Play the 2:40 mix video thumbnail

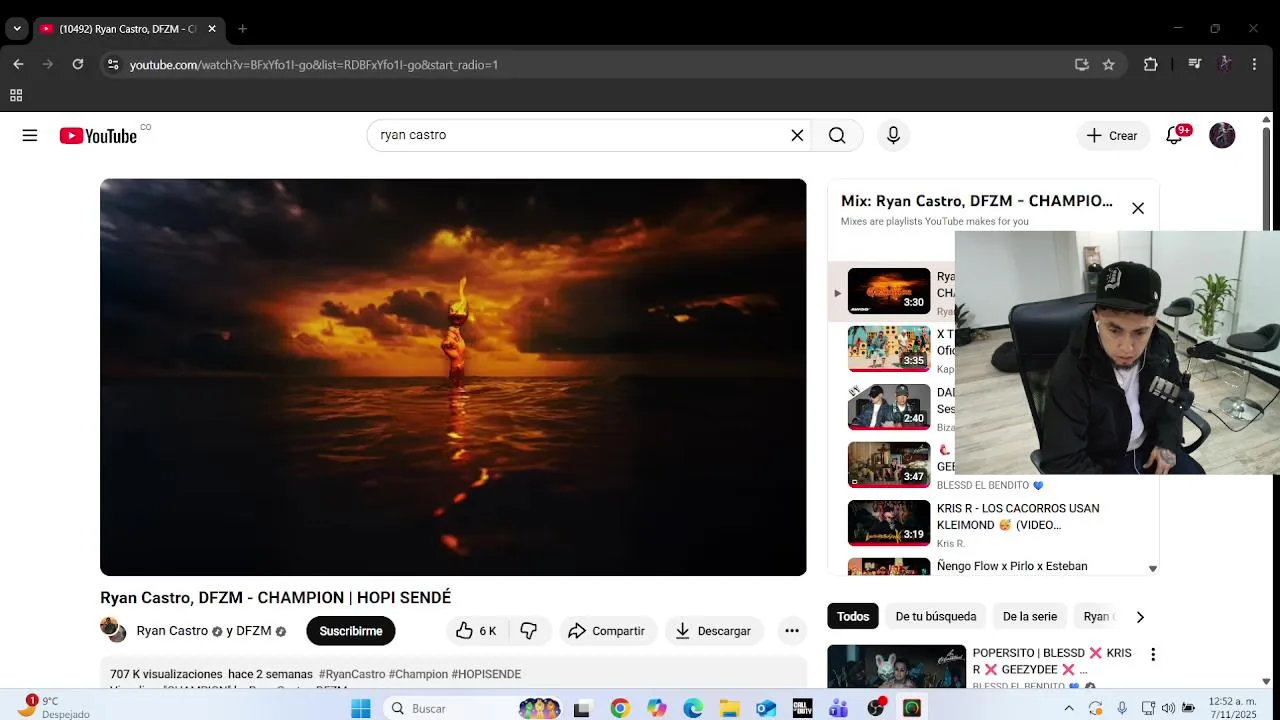(x=889, y=407)
